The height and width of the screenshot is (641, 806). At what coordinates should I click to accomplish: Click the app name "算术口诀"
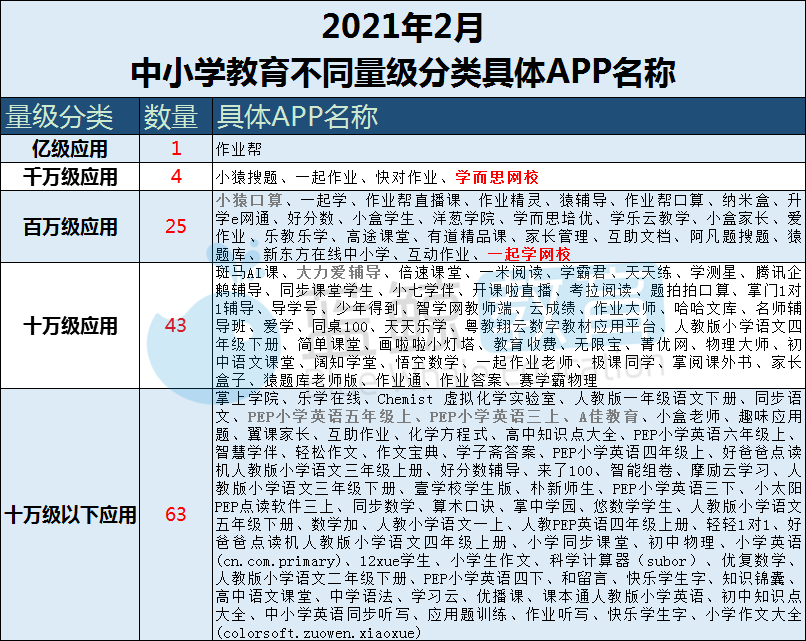(x=464, y=506)
